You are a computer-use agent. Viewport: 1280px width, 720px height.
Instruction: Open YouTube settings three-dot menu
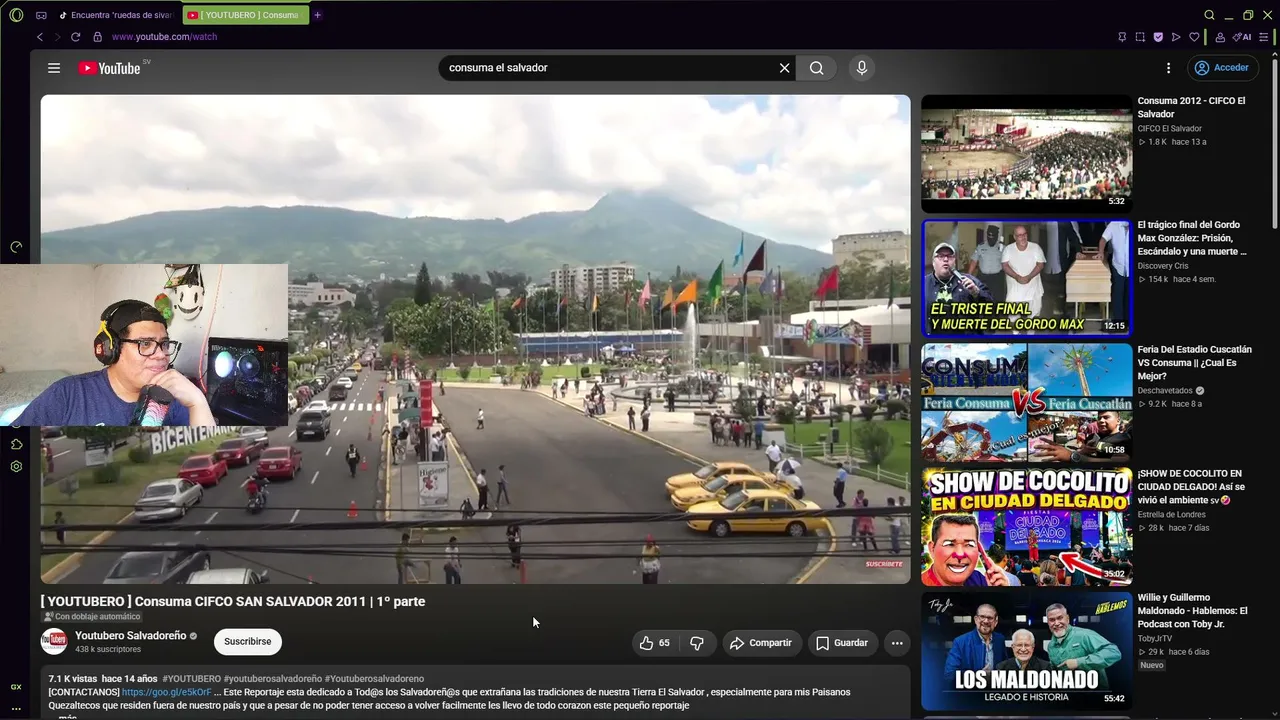(1168, 68)
